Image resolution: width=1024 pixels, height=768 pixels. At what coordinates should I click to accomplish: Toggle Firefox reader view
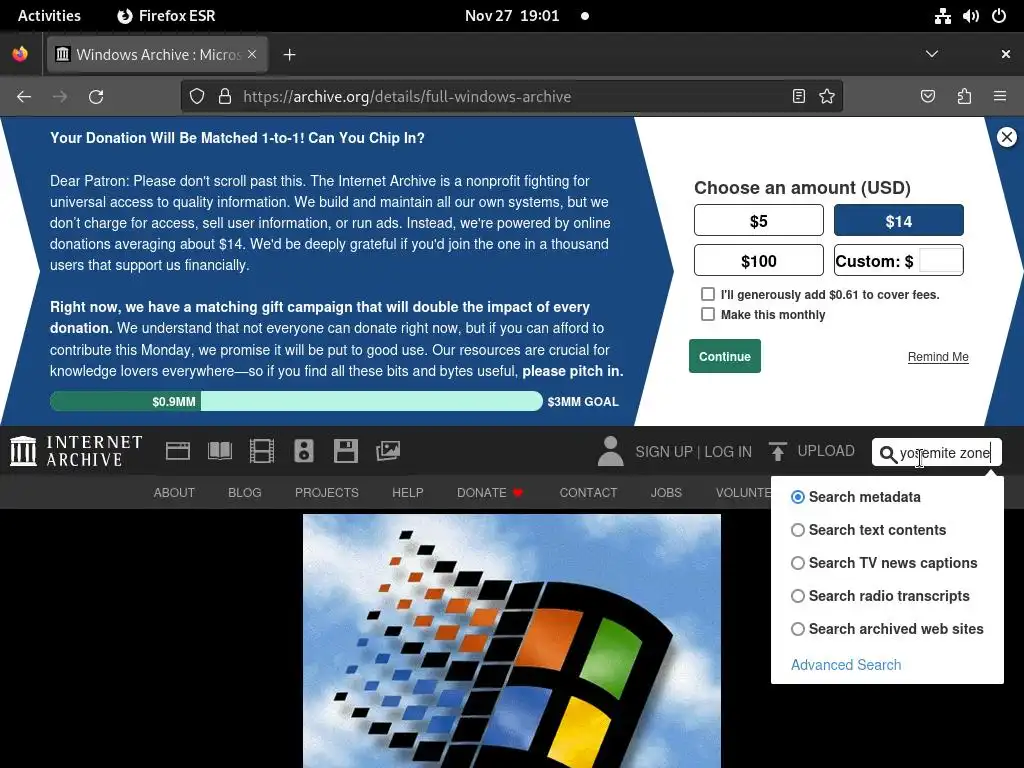799,97
